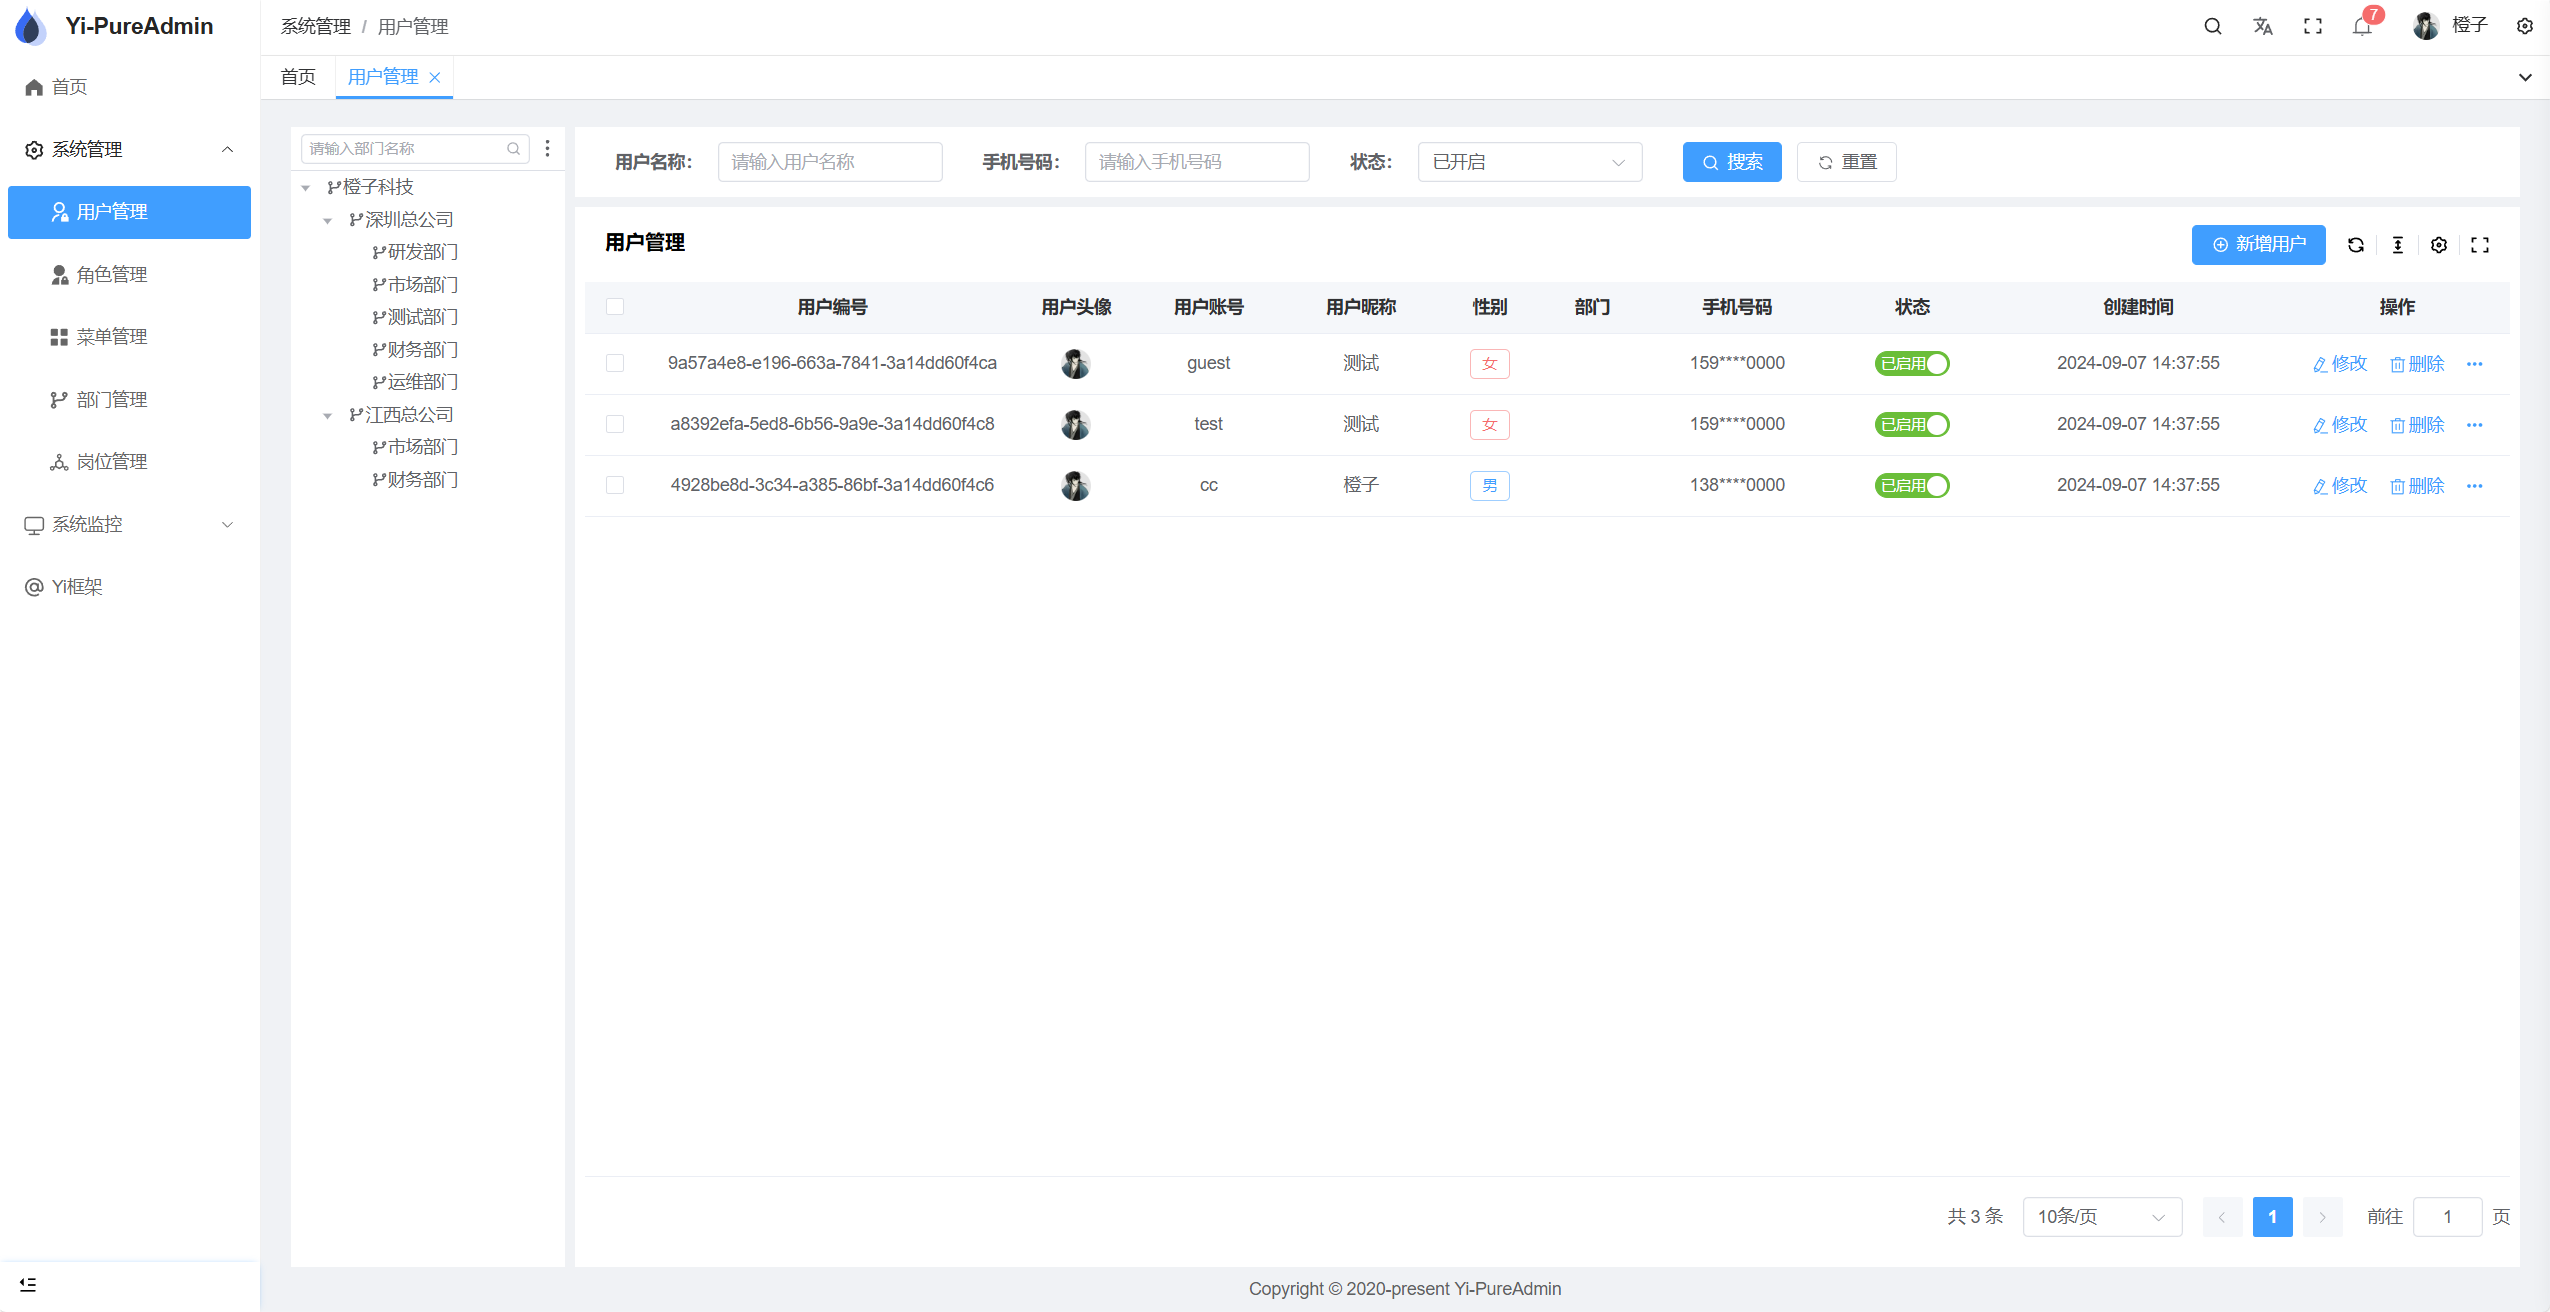Click the header search magnifier icon
This screenshot has height=1312, width=2550.
[2213, 27]
